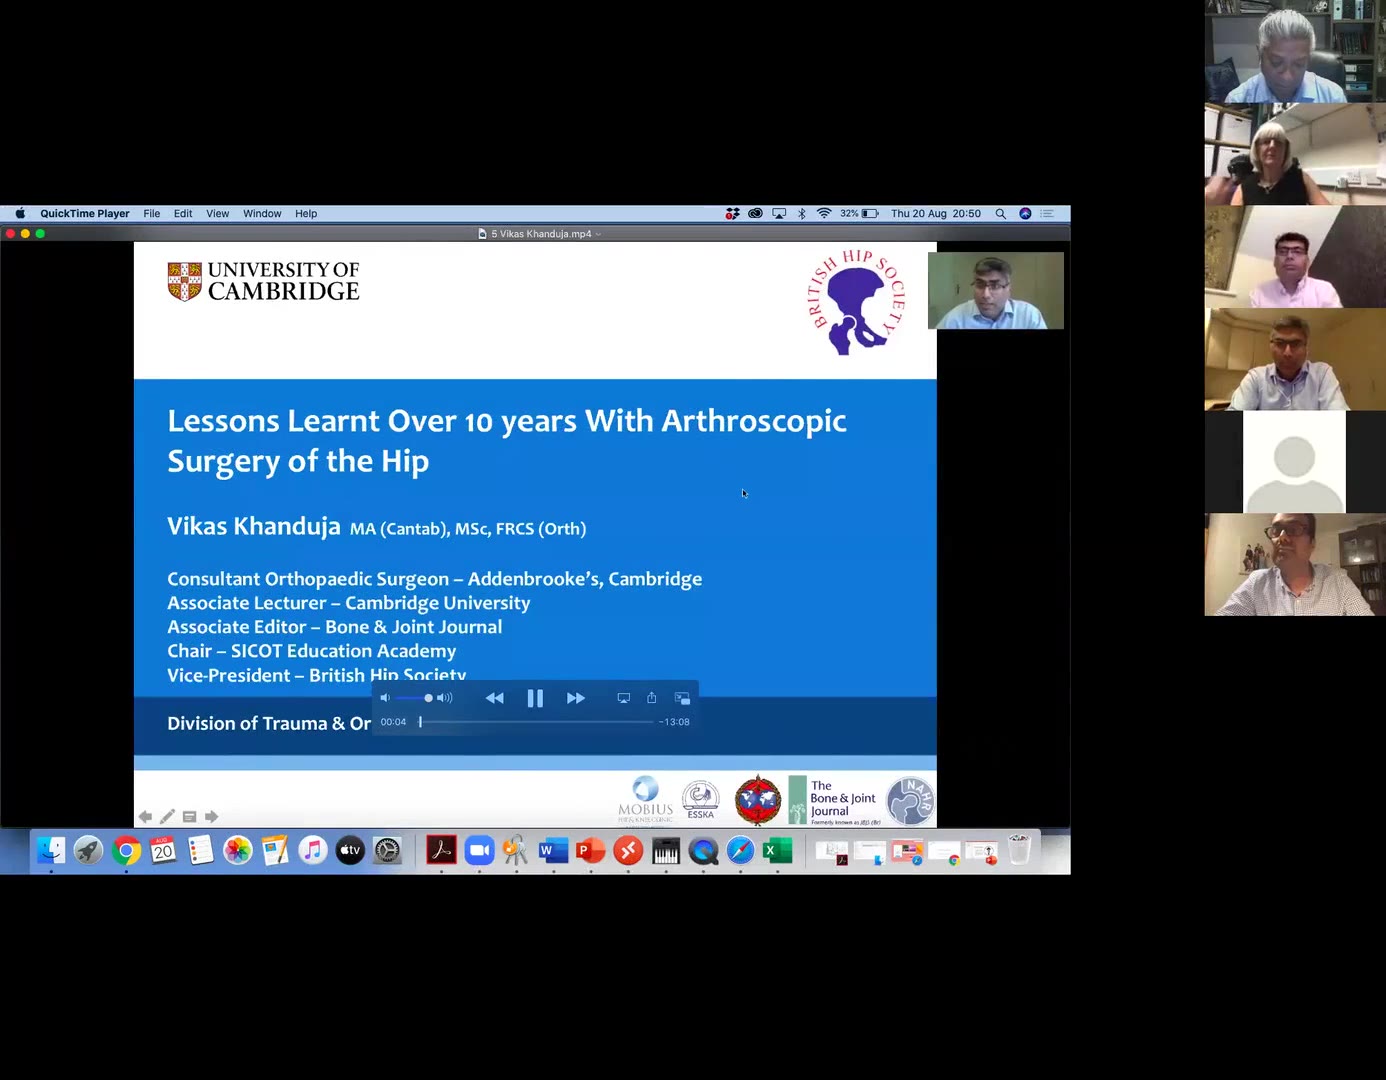
Task: Pause the QuickTime video playback
Action: [535, 698]
